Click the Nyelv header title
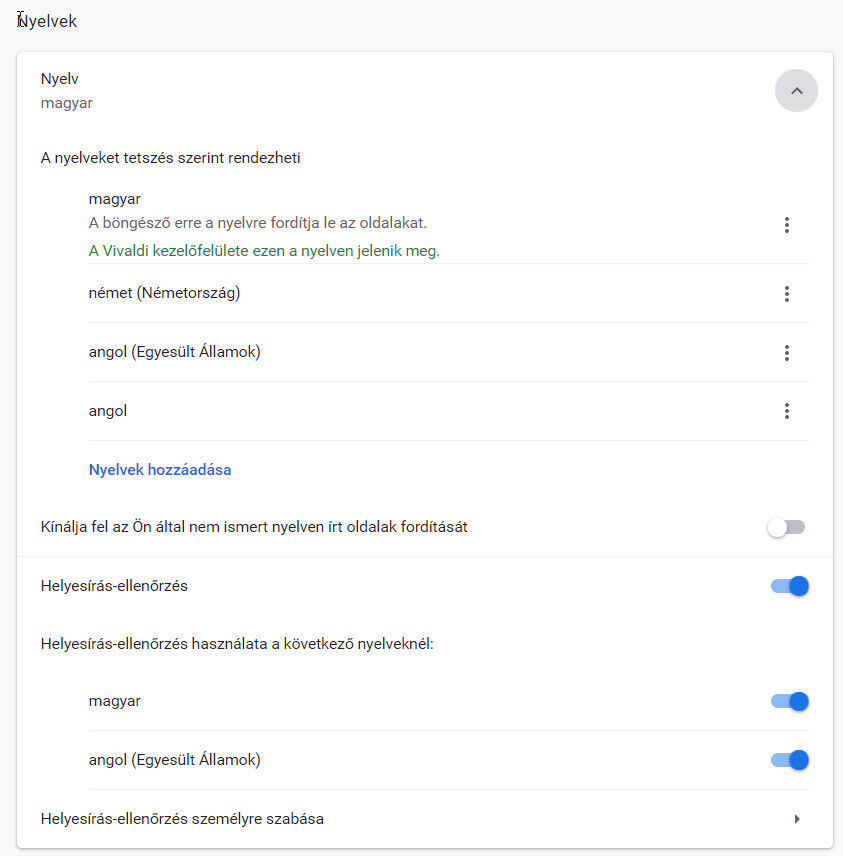The width and height of the screenshot is (843, 856). [60, 79]
